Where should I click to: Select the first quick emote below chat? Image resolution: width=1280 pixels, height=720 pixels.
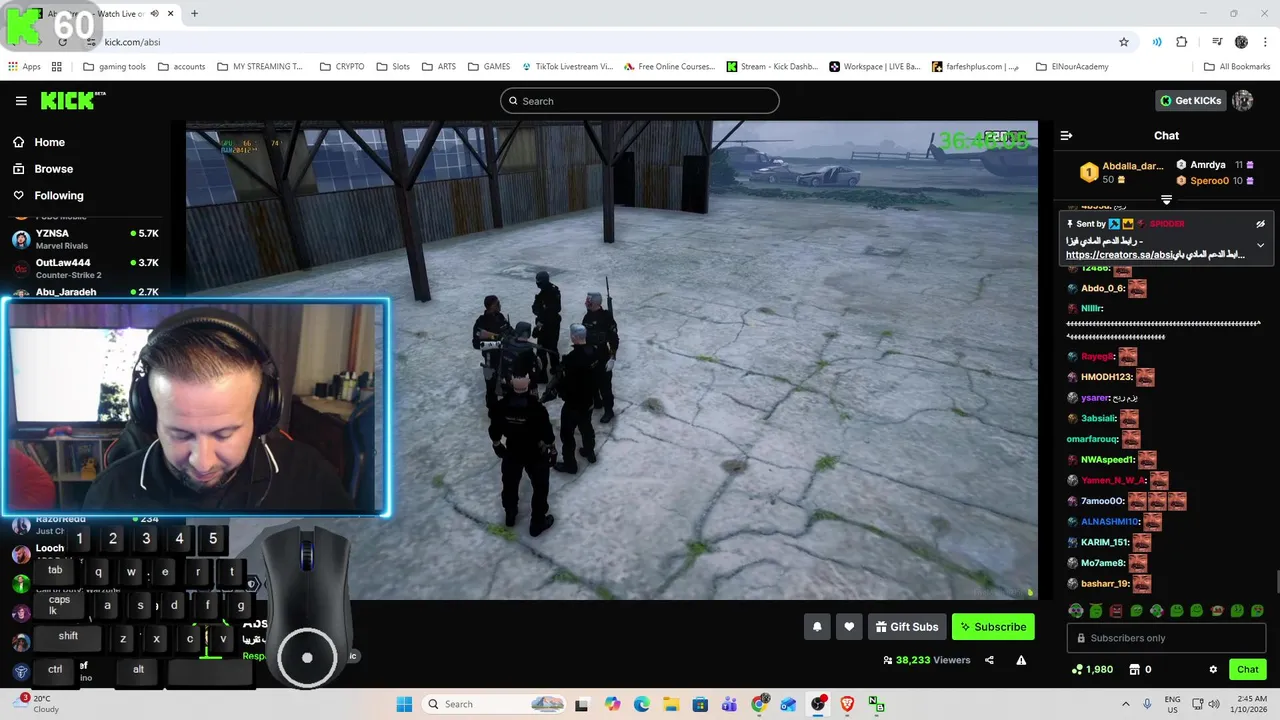point(1076,611)
